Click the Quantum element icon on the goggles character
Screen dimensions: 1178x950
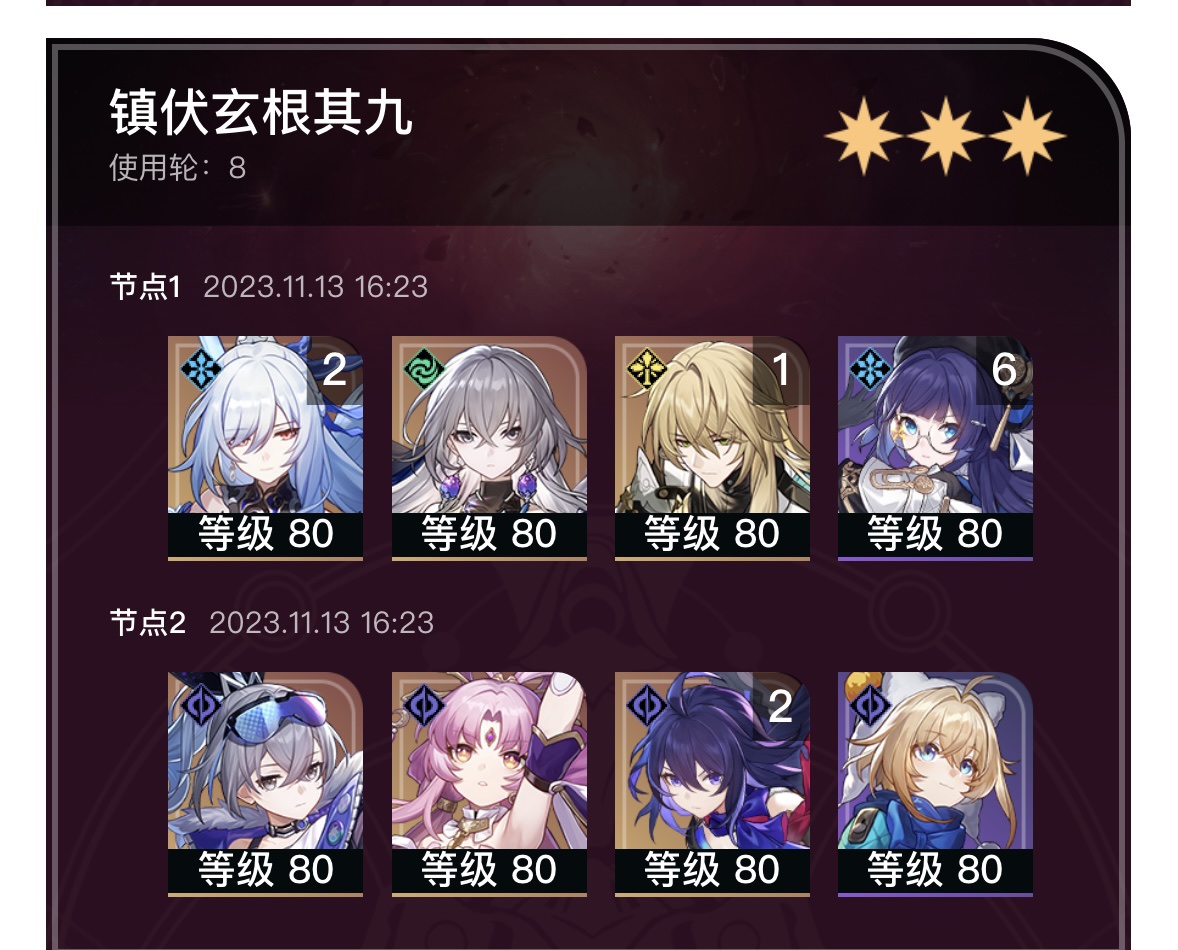201,706
